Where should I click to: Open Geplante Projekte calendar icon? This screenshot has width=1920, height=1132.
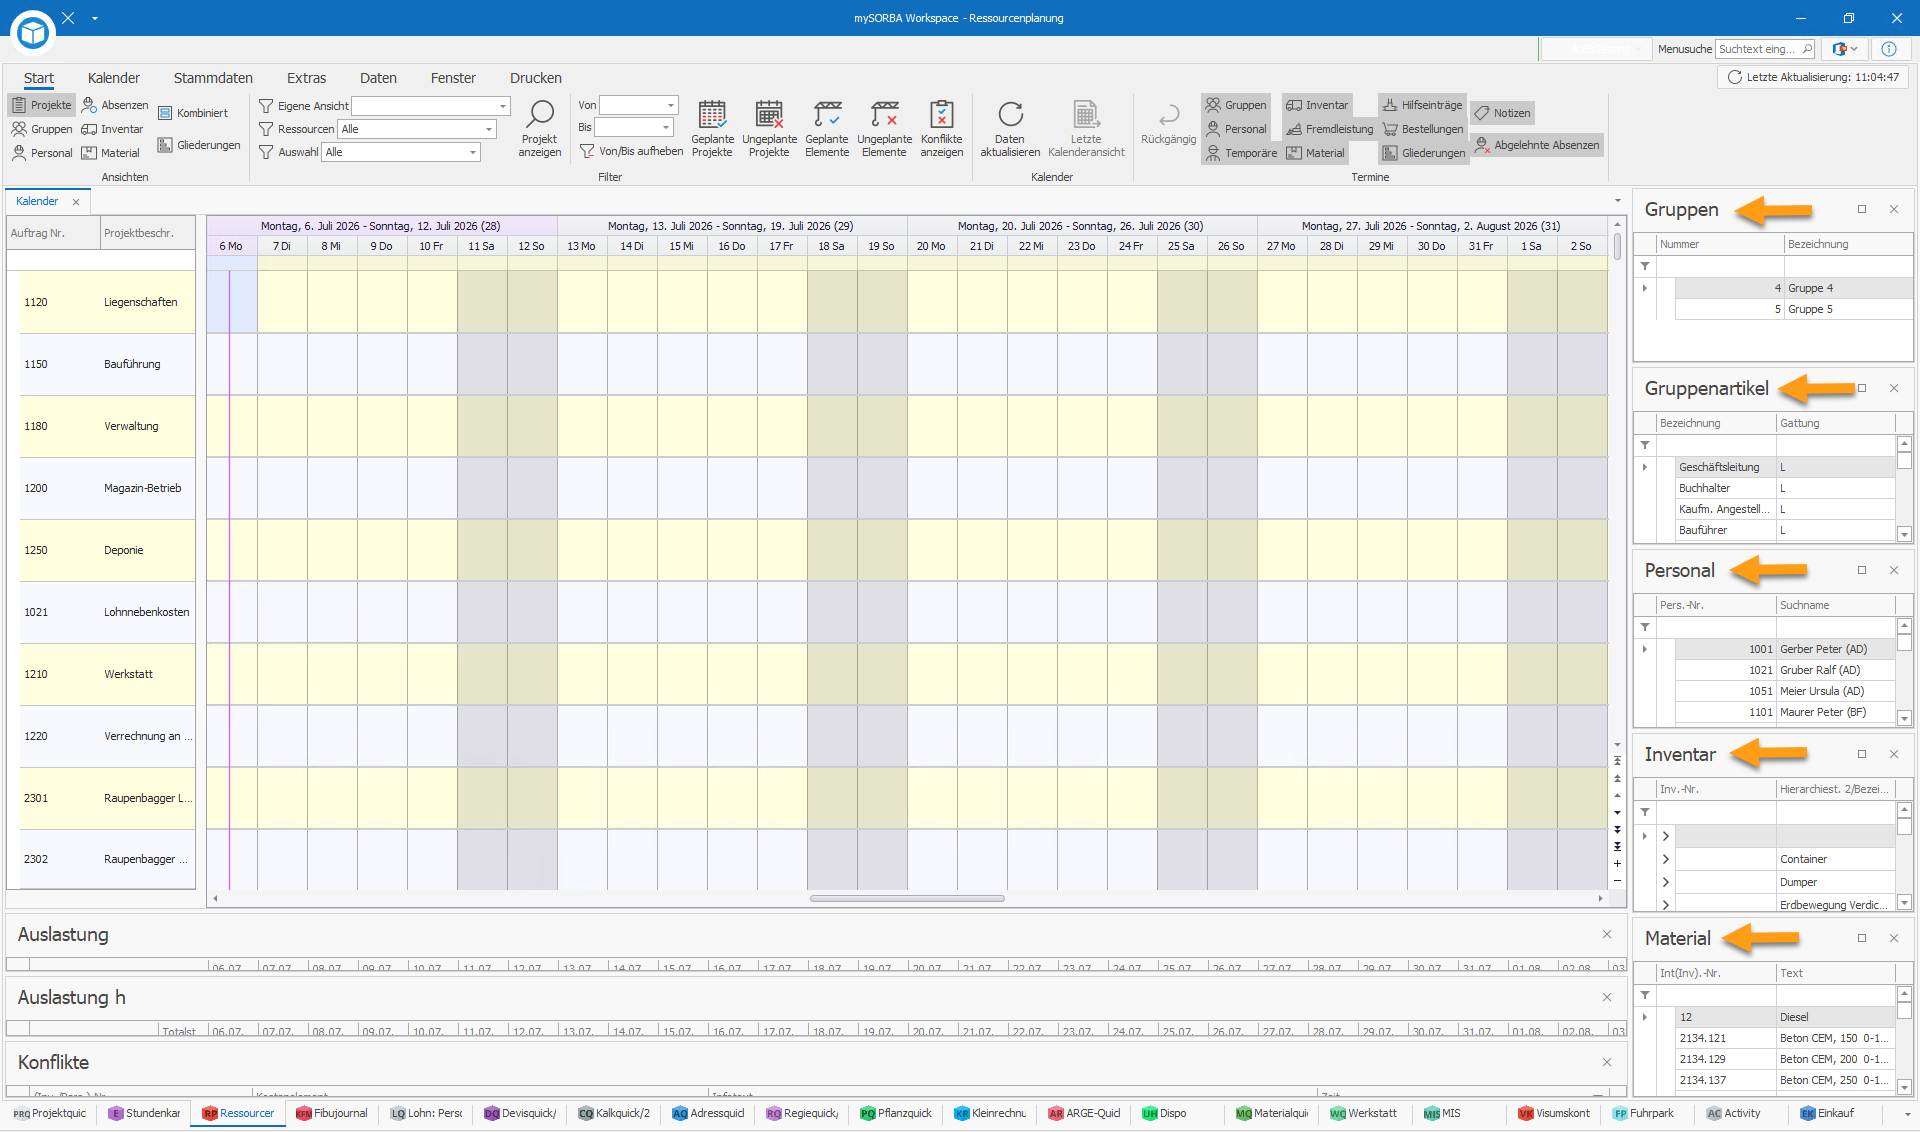[712, 114]
